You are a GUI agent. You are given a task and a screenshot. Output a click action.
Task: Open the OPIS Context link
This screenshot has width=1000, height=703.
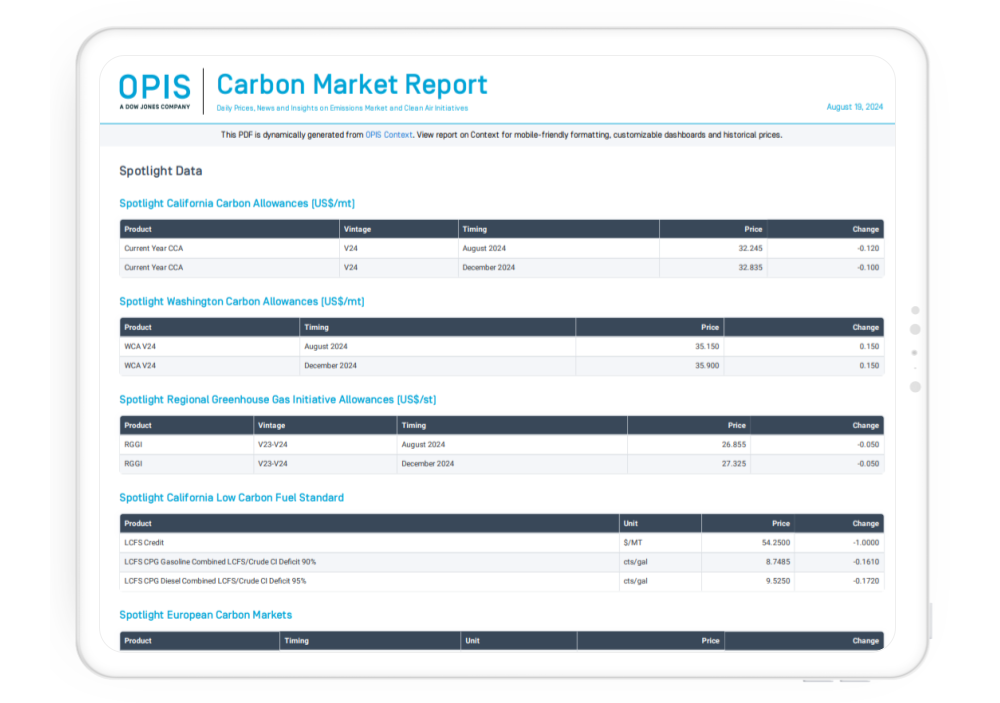(x=388, y=134)
